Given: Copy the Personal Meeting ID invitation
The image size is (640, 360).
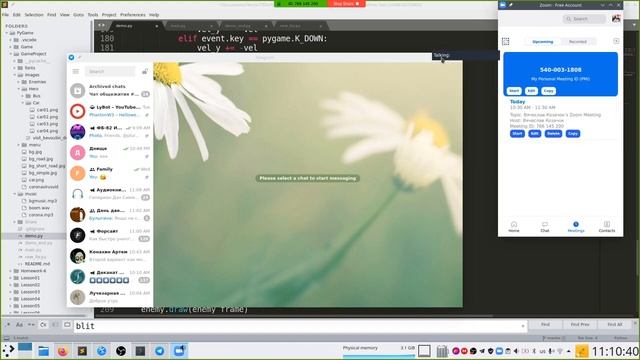Looking at the screenshot, I should coord(548,91).
